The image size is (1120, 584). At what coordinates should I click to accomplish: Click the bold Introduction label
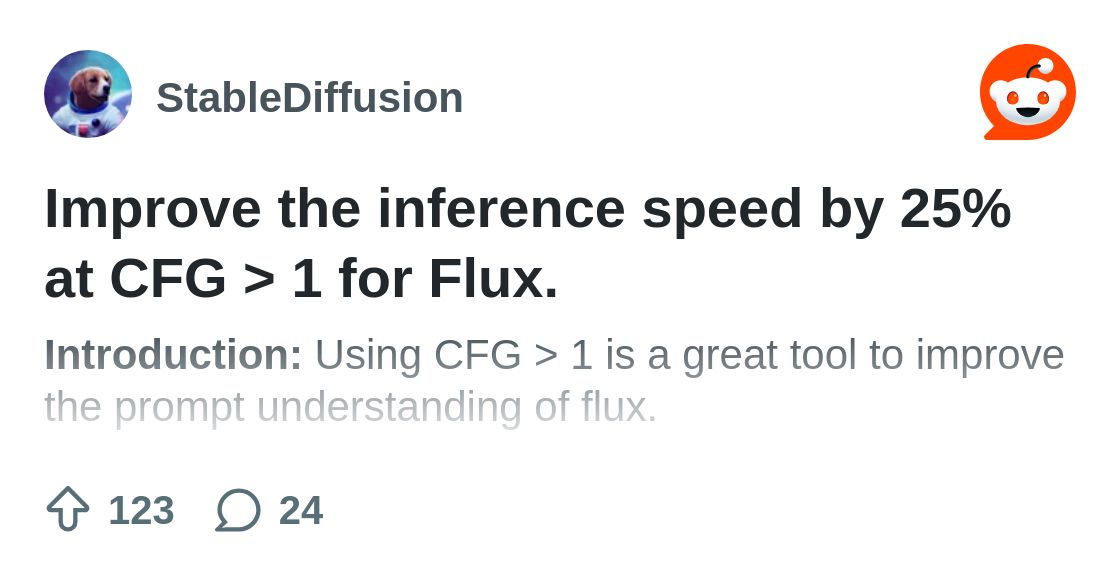[x=174, y=355]
